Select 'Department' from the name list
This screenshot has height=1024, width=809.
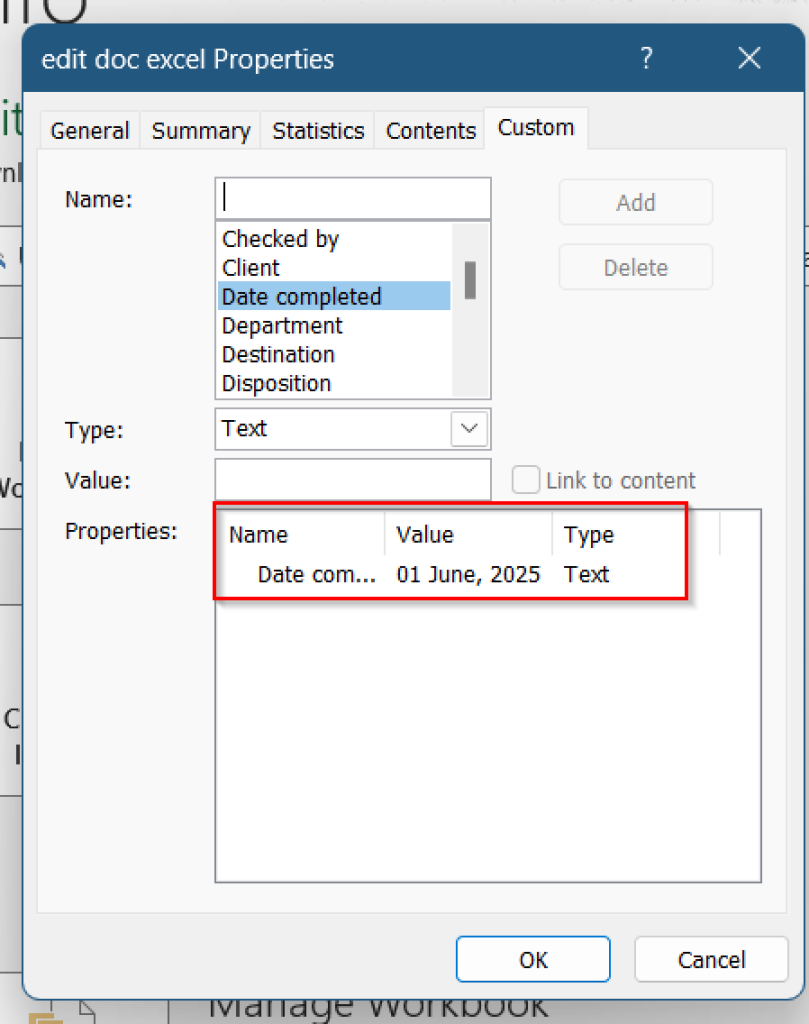click(281, 325)
